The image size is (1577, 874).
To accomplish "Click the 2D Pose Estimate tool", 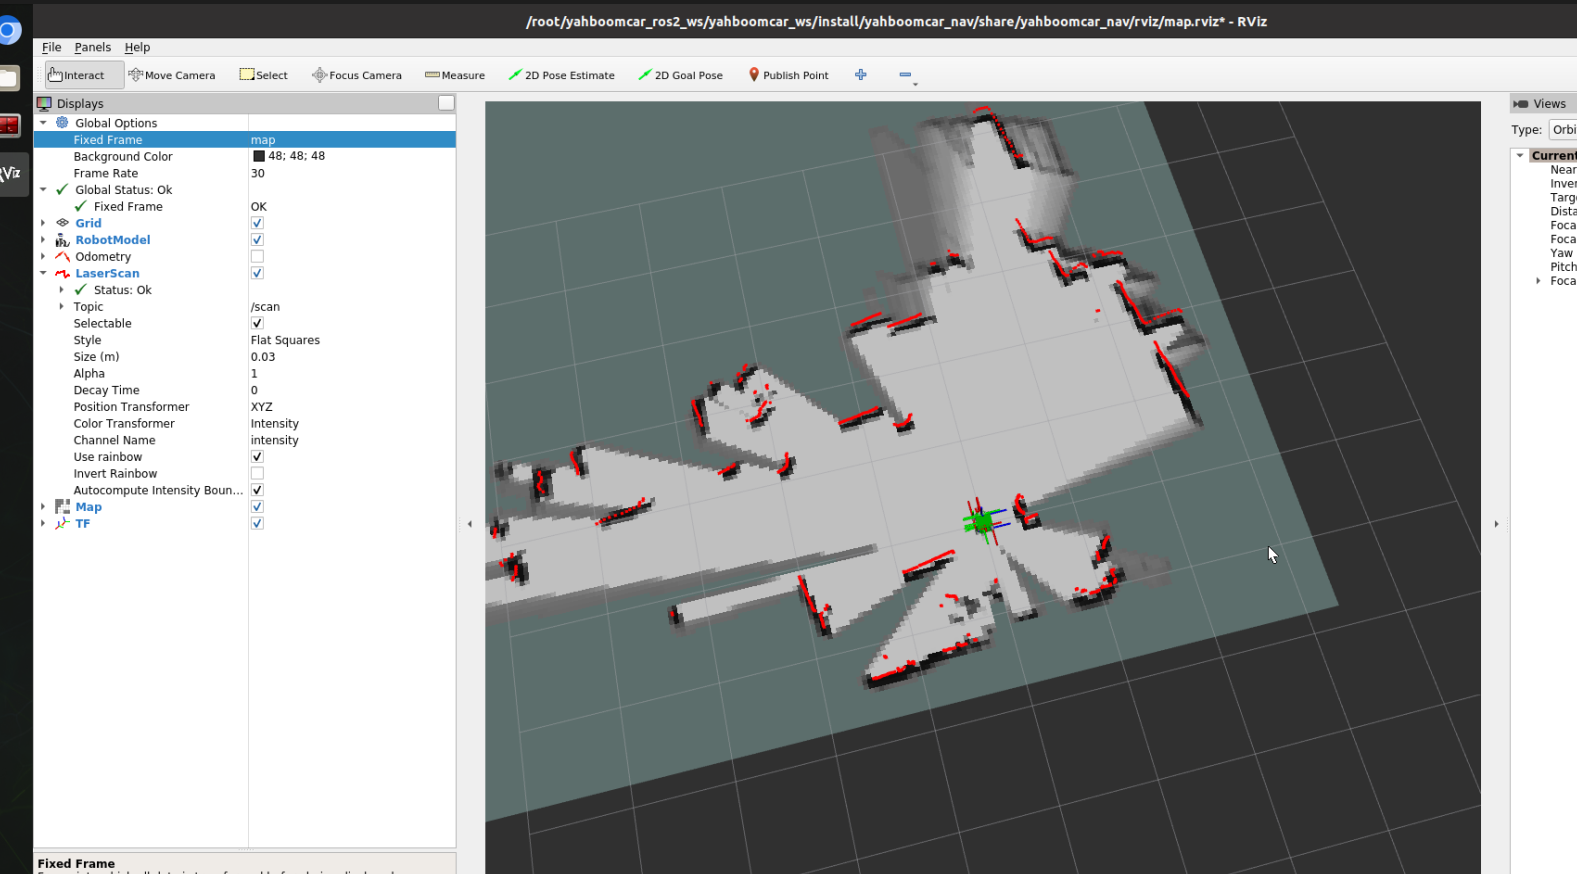I will click(561, 75).
